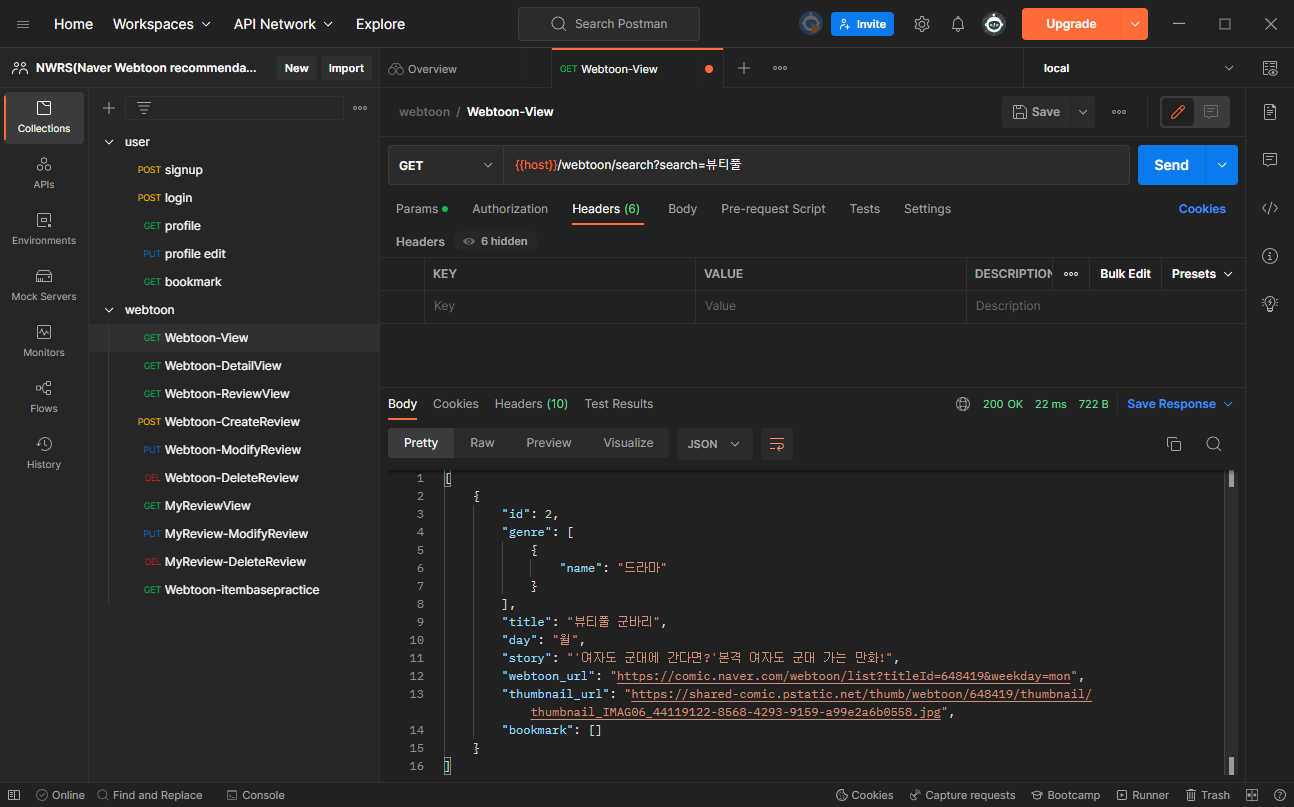Switch to the request Body tab

tap(683, 209)
